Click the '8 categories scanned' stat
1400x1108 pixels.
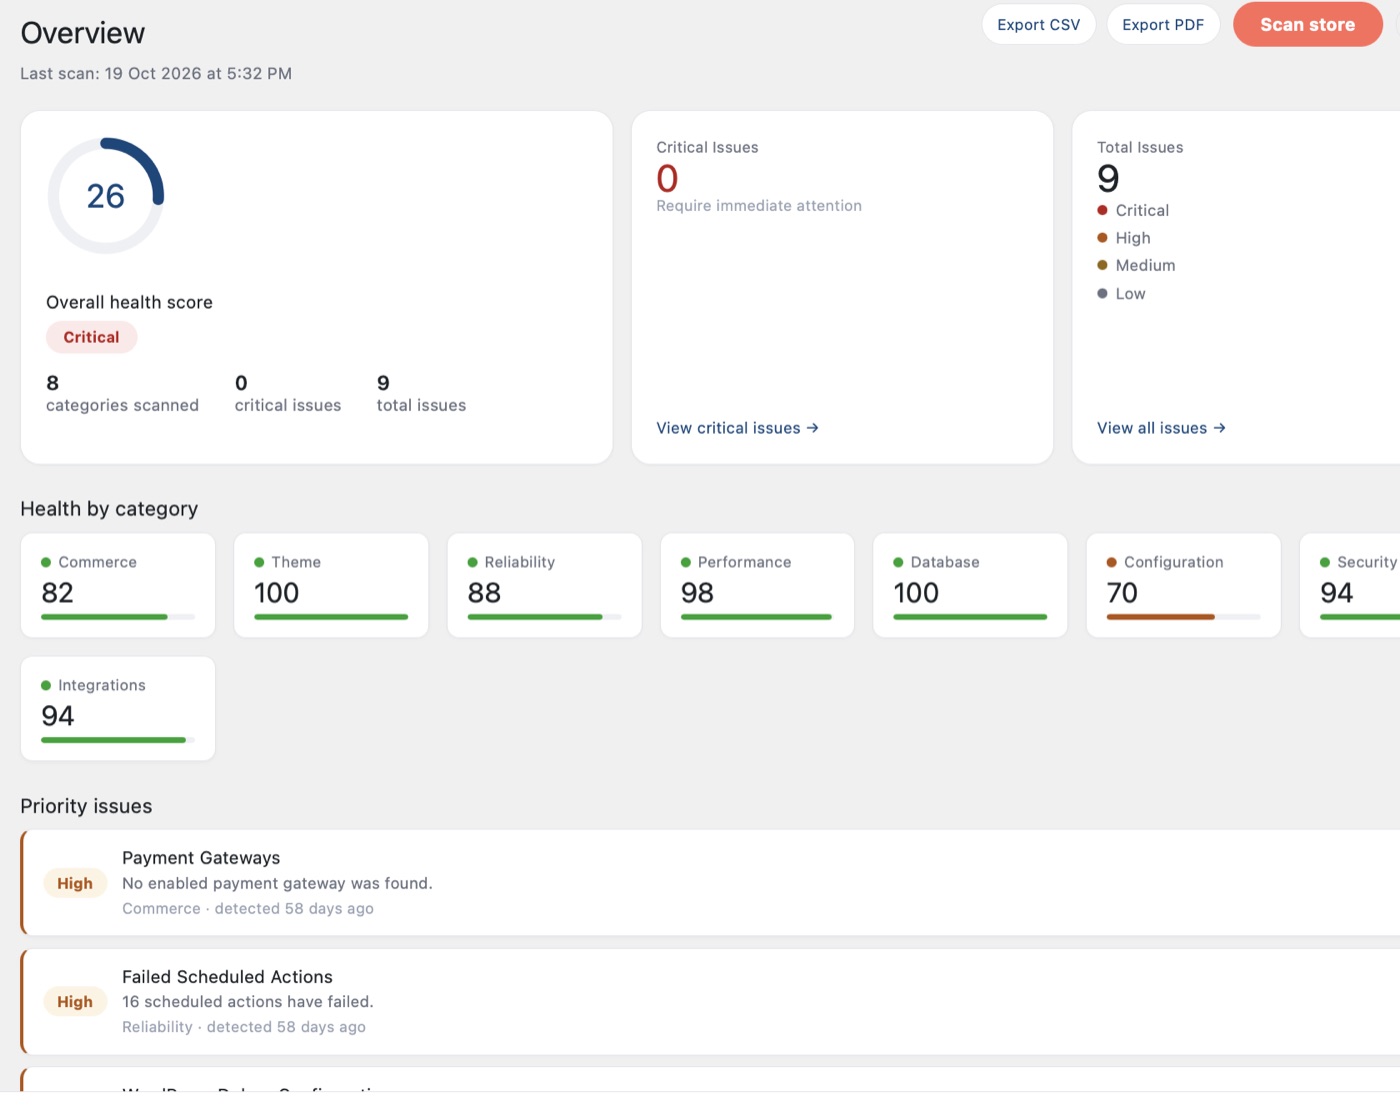[122, 394]
